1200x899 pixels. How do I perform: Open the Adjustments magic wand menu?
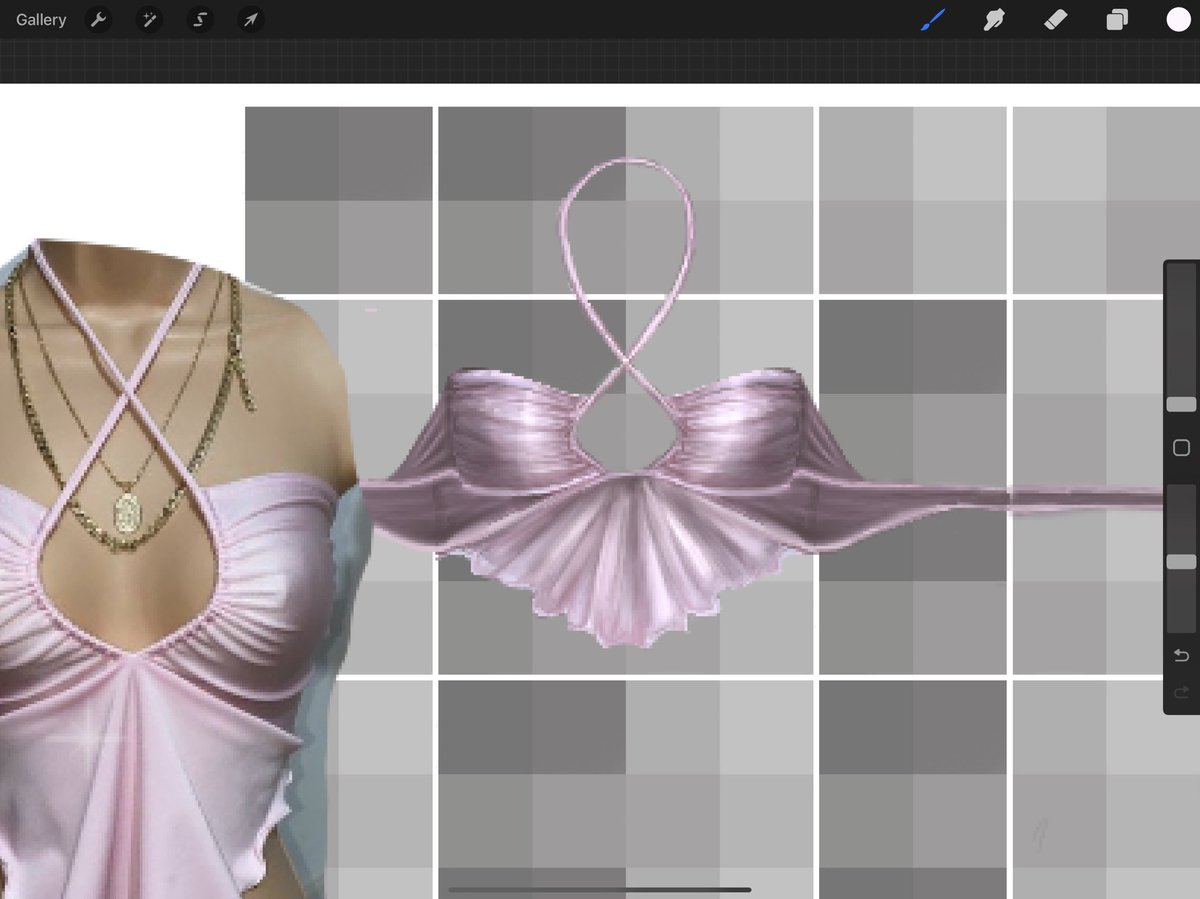149,20
